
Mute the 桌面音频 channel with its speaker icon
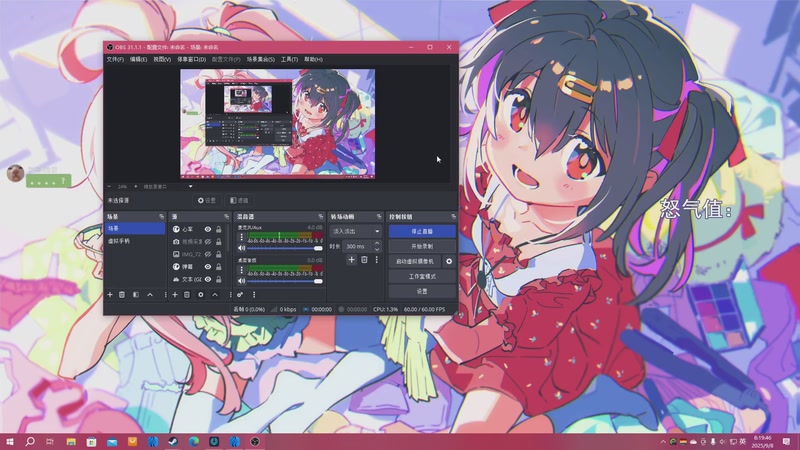coord(241,281)
